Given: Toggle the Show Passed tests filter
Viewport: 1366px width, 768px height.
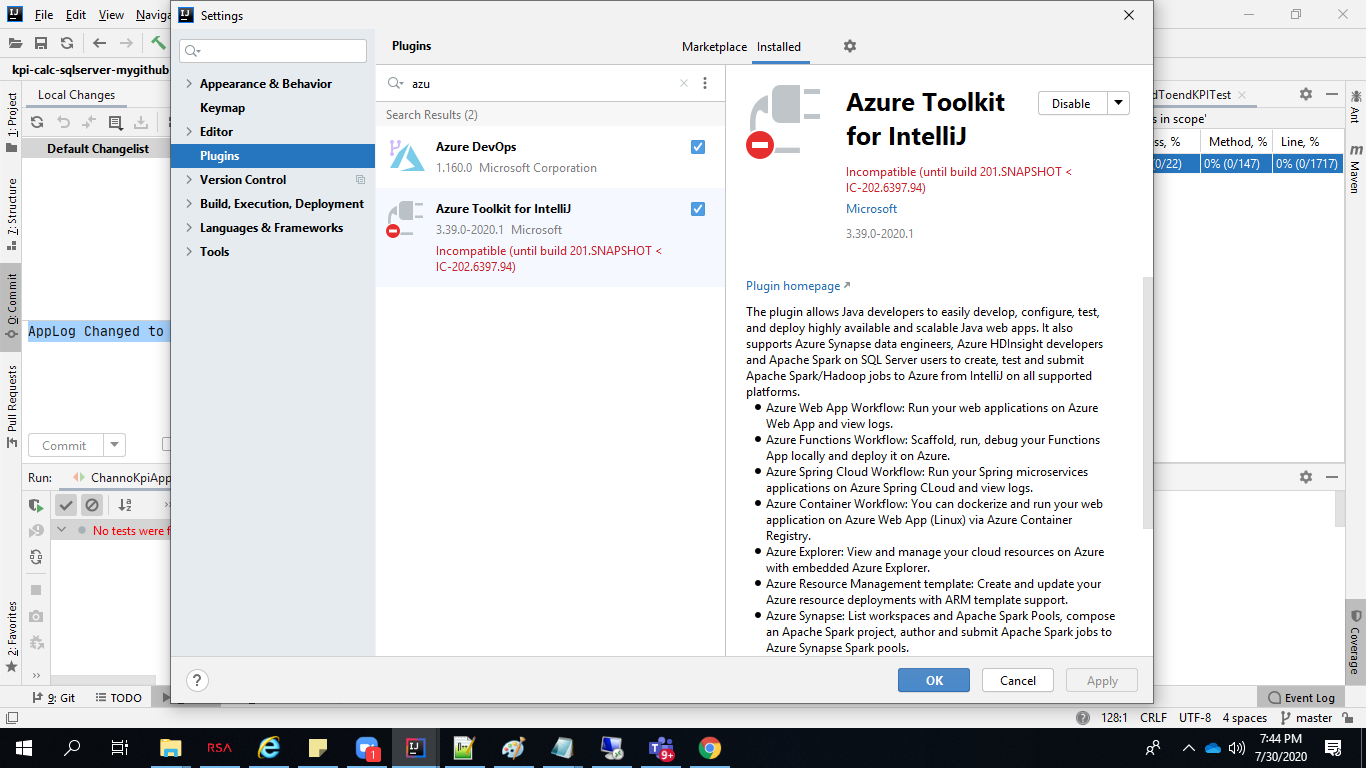Looking at the screenshot, I should click(66, 505).
